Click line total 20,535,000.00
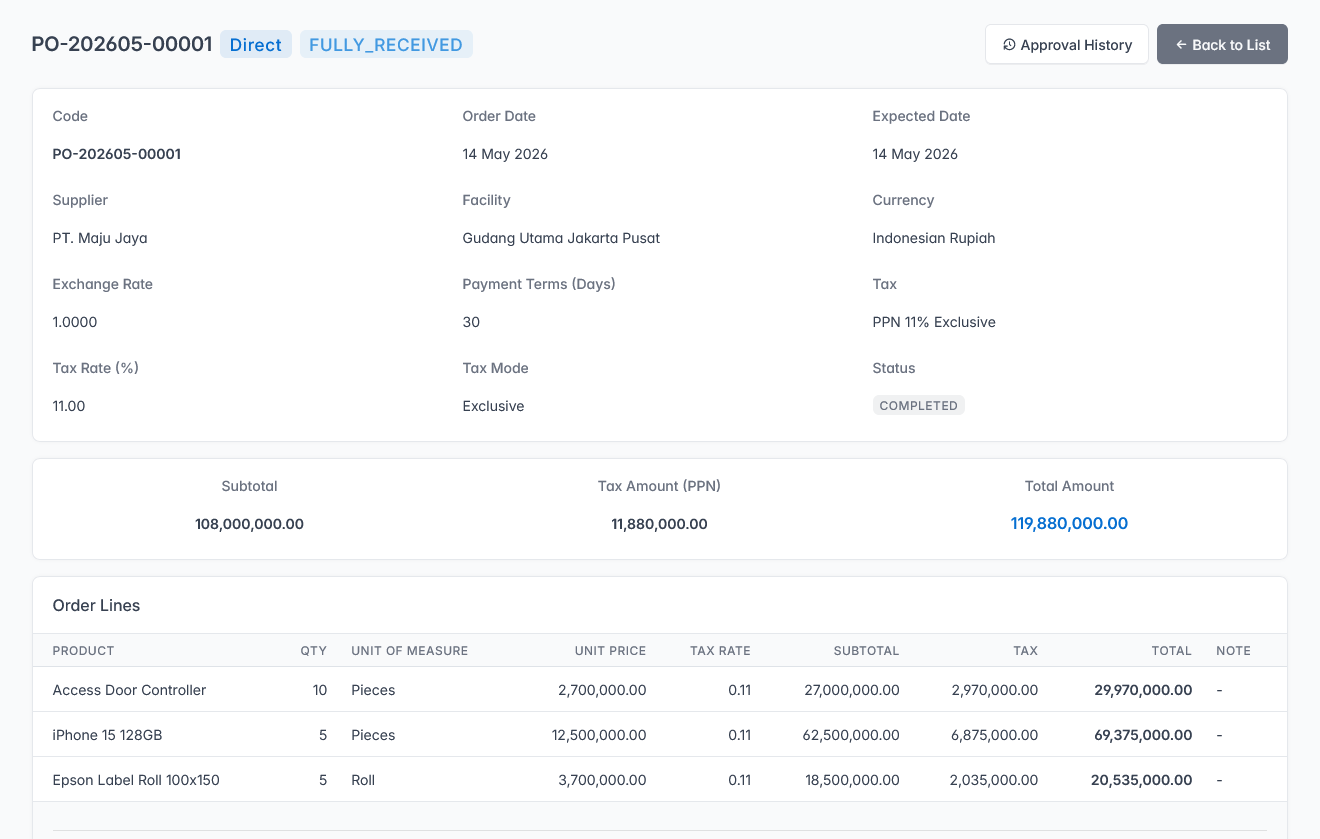The width and height of the screenshot is (1320, 839). (x=1142, y=780)
